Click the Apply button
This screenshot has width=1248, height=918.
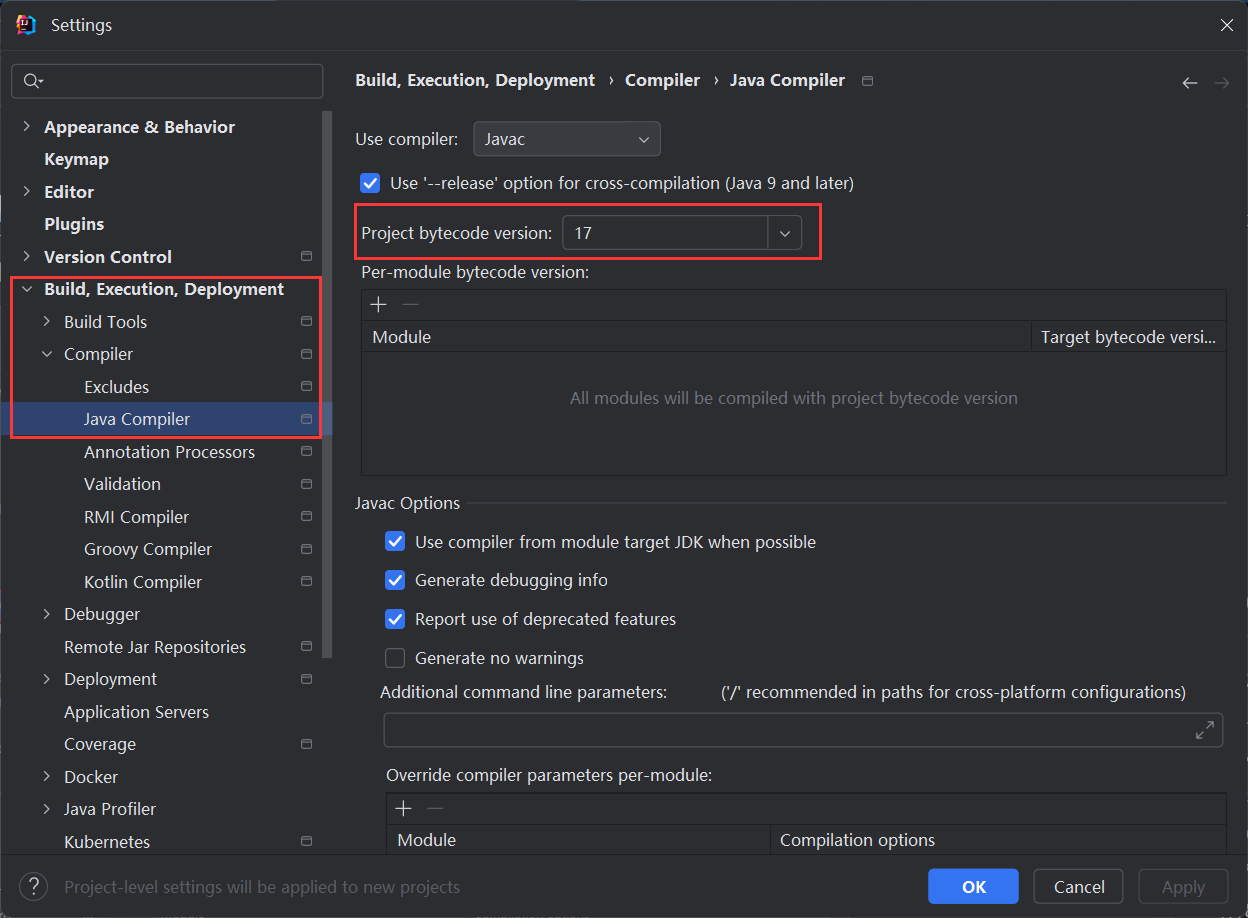click(1183, 886)
